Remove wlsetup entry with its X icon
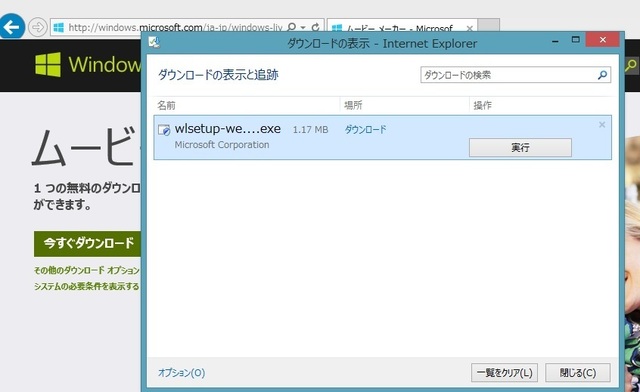 point(602,125)
